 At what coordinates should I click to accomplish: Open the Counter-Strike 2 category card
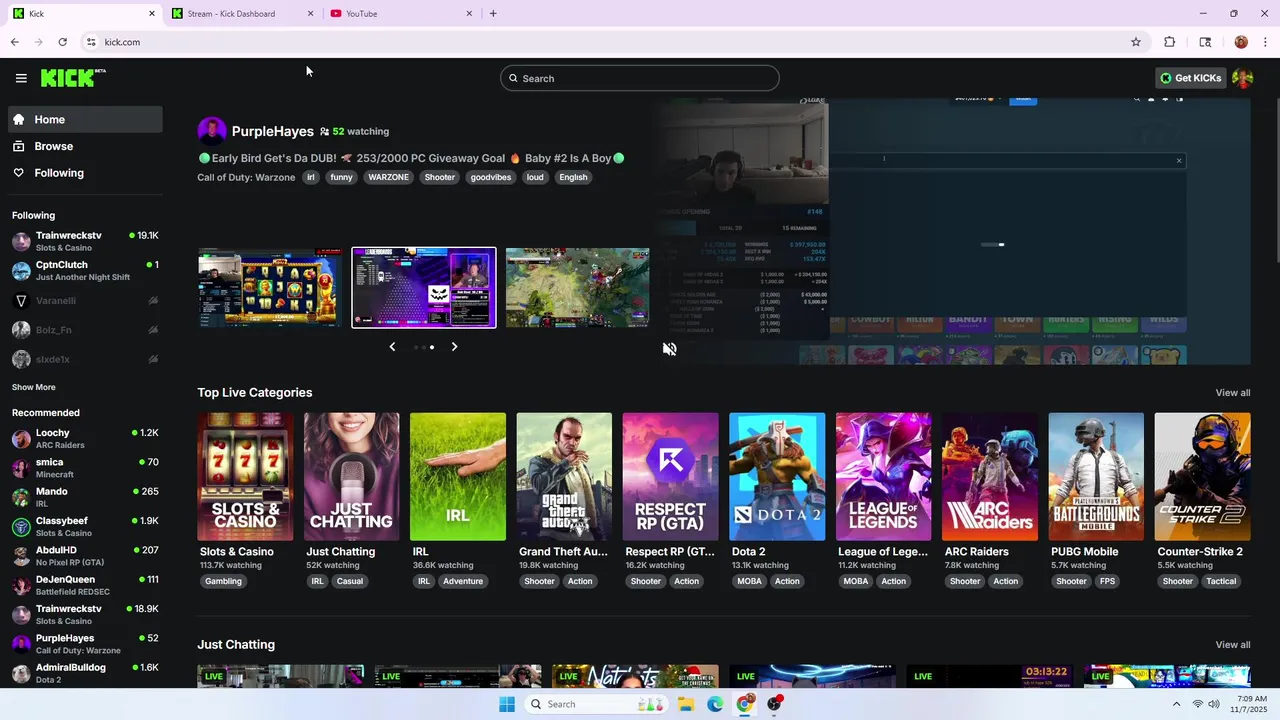tap(1202, 477)
